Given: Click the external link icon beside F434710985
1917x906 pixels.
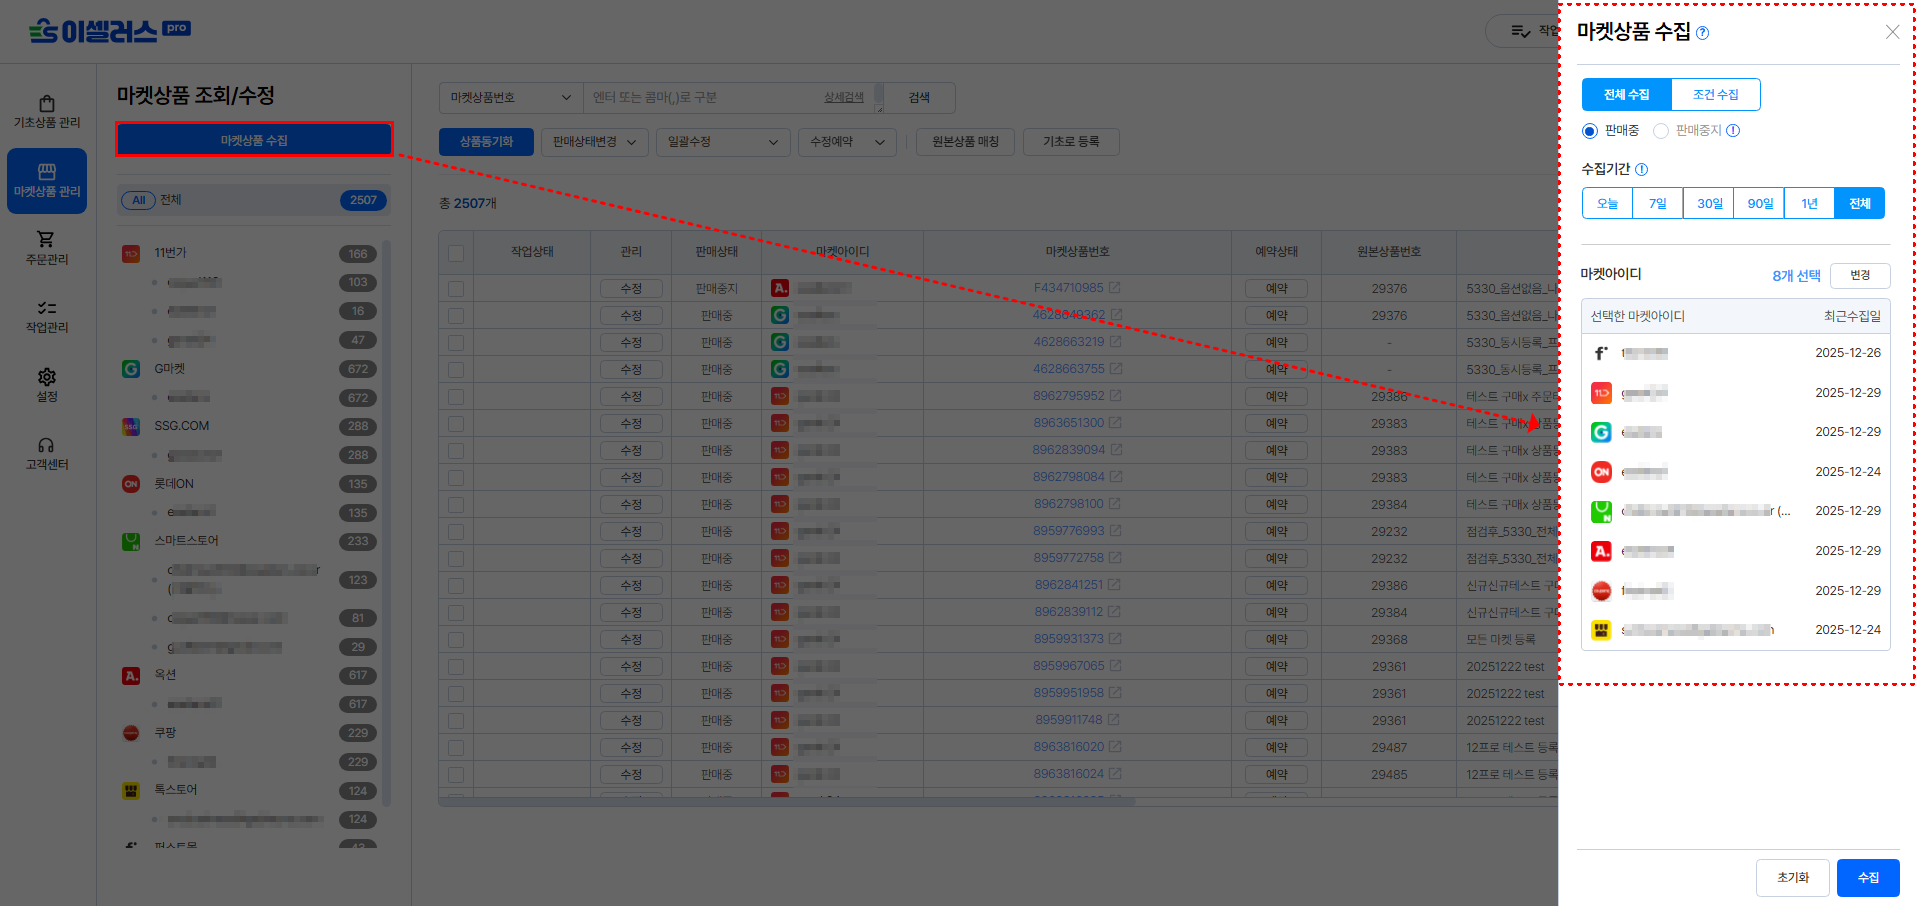Looking at the screenshot, I should coord(1115,288).
